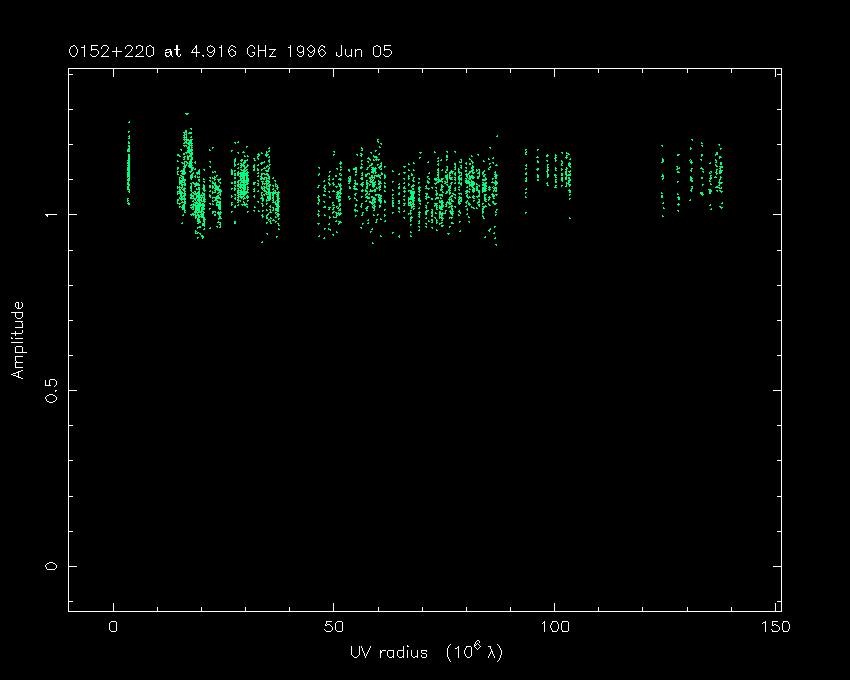
Task: Click the x-axis tick label "100"
Action: (556, 628)
